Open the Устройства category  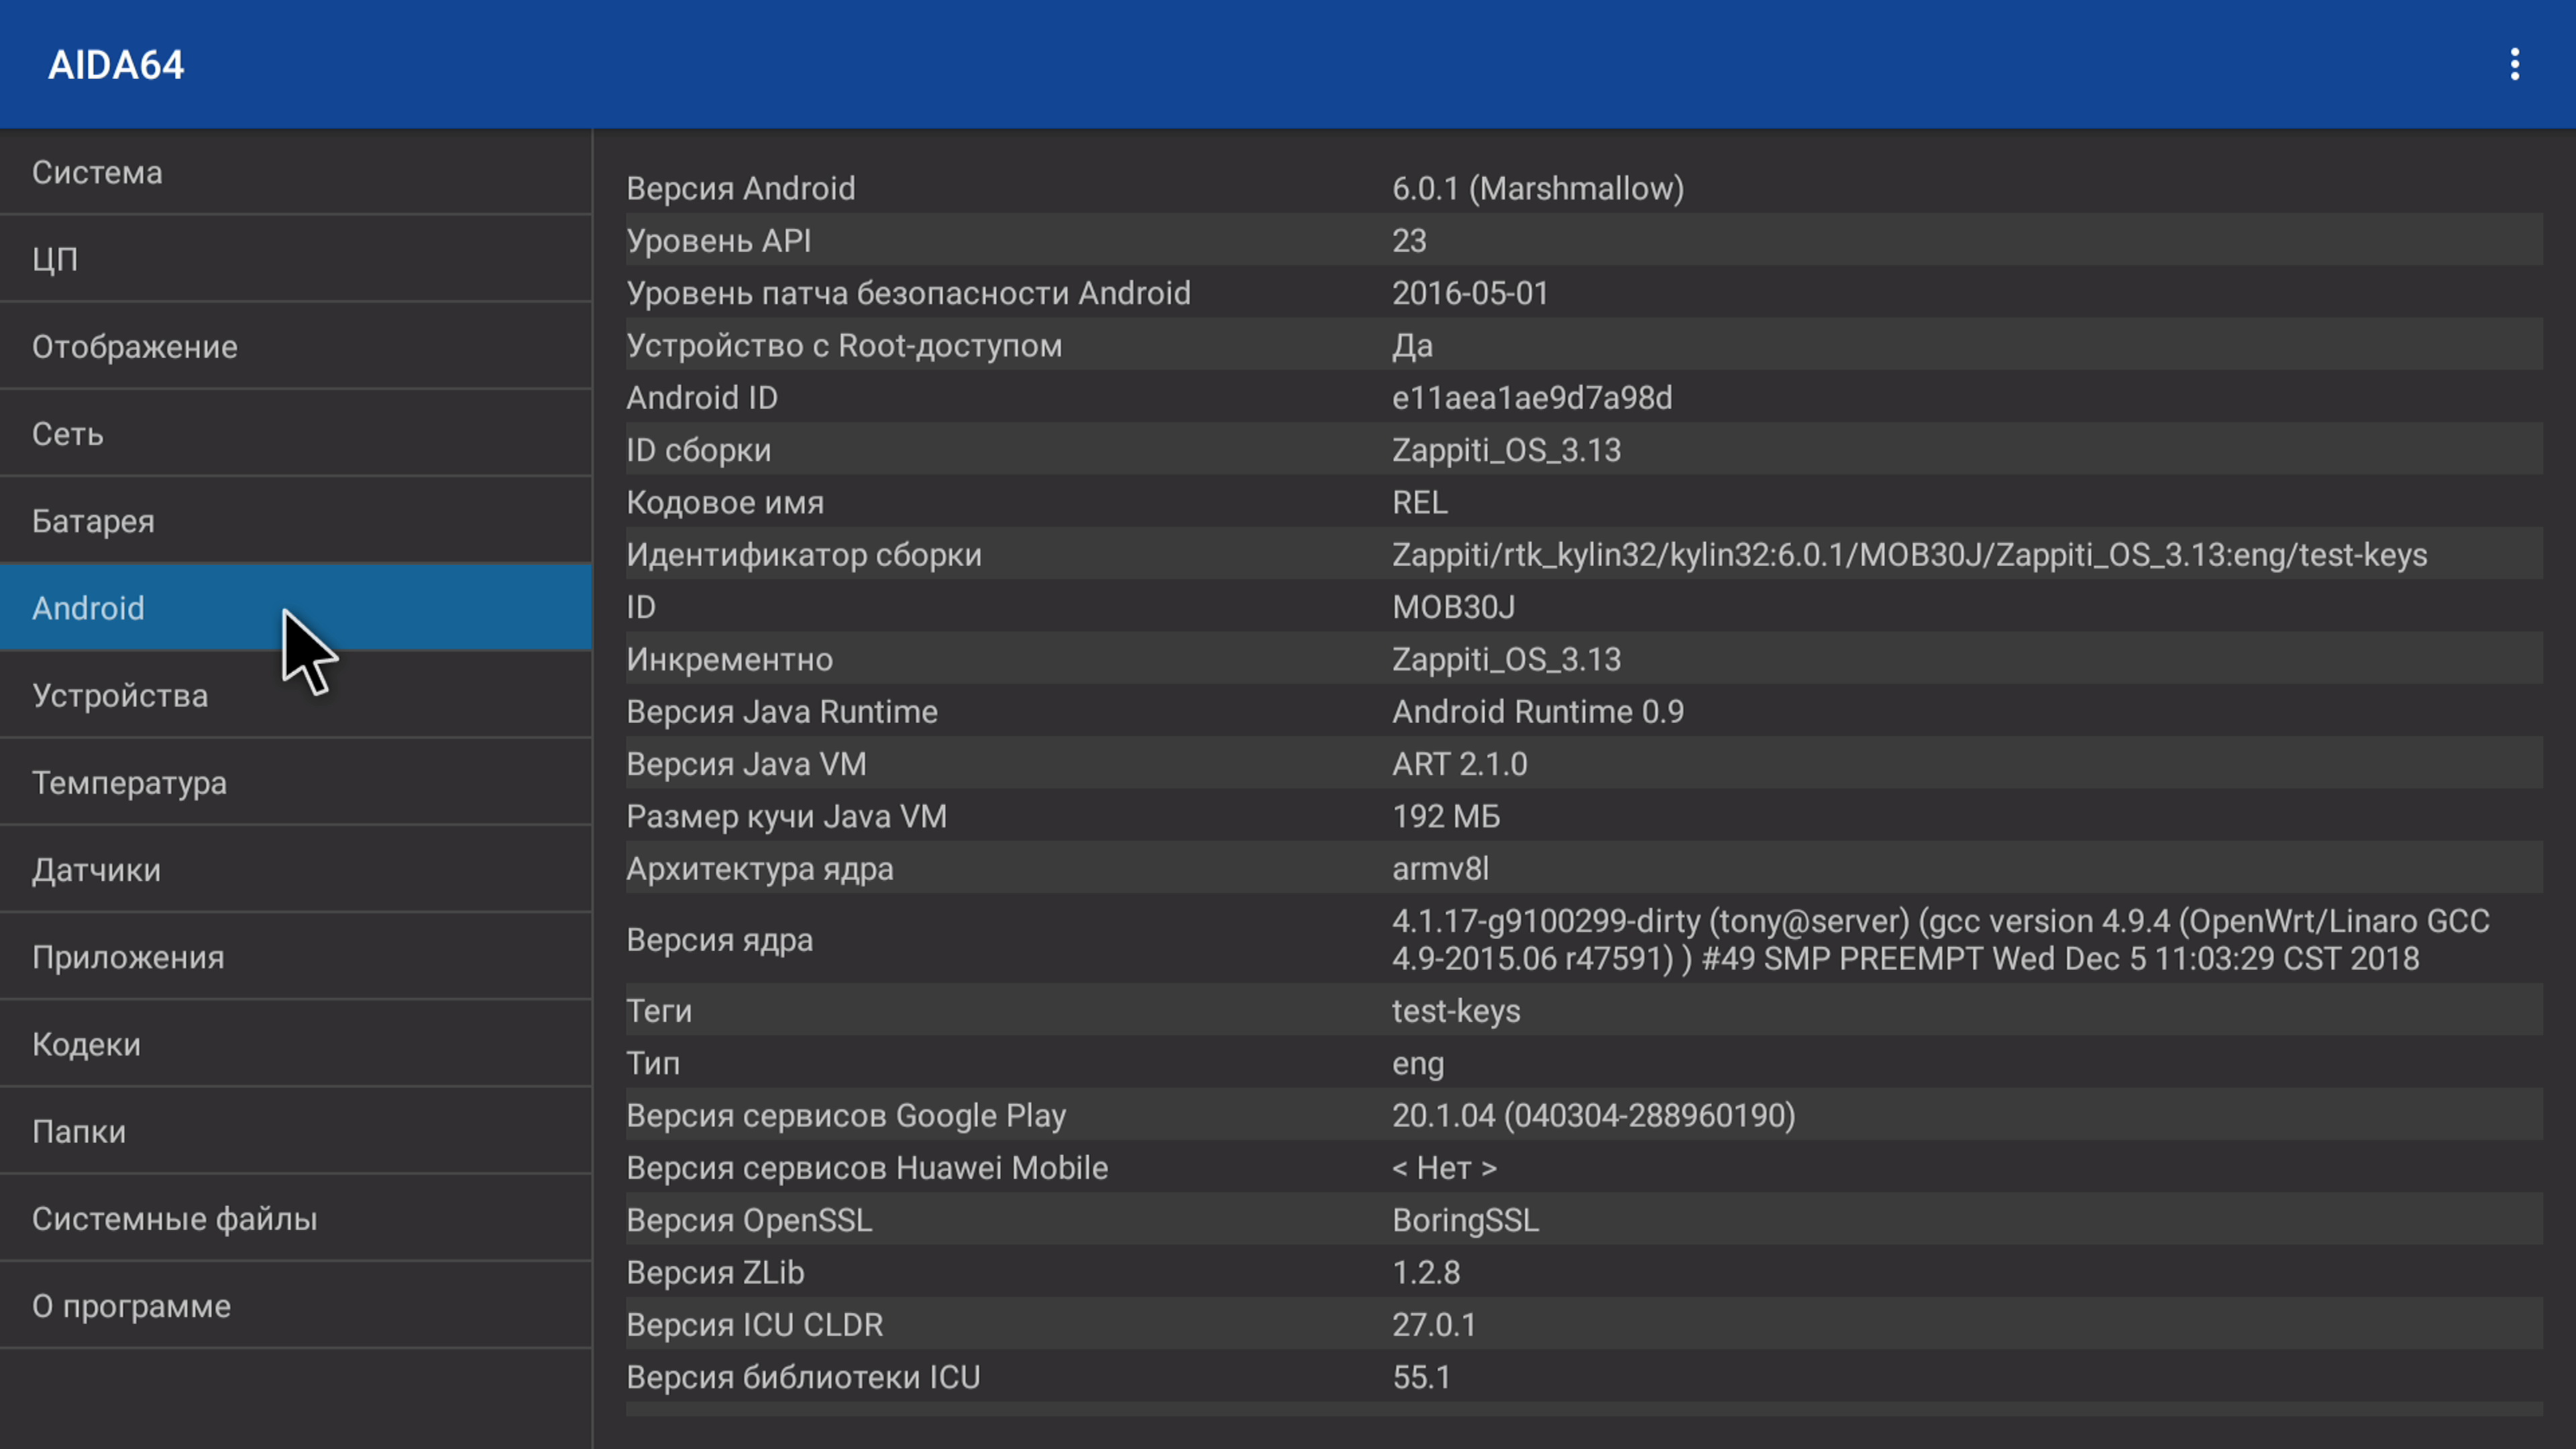point(296,695)
